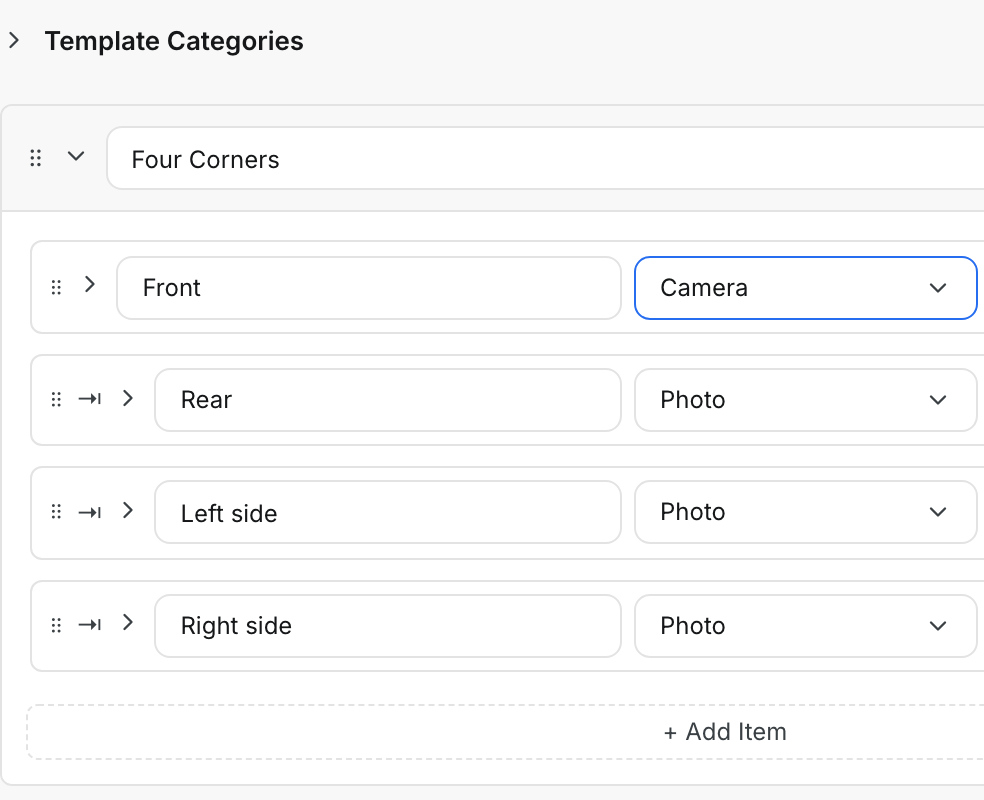984x800 pixels.
Task: Indent the Right side item
Action: tap(90, 625)
